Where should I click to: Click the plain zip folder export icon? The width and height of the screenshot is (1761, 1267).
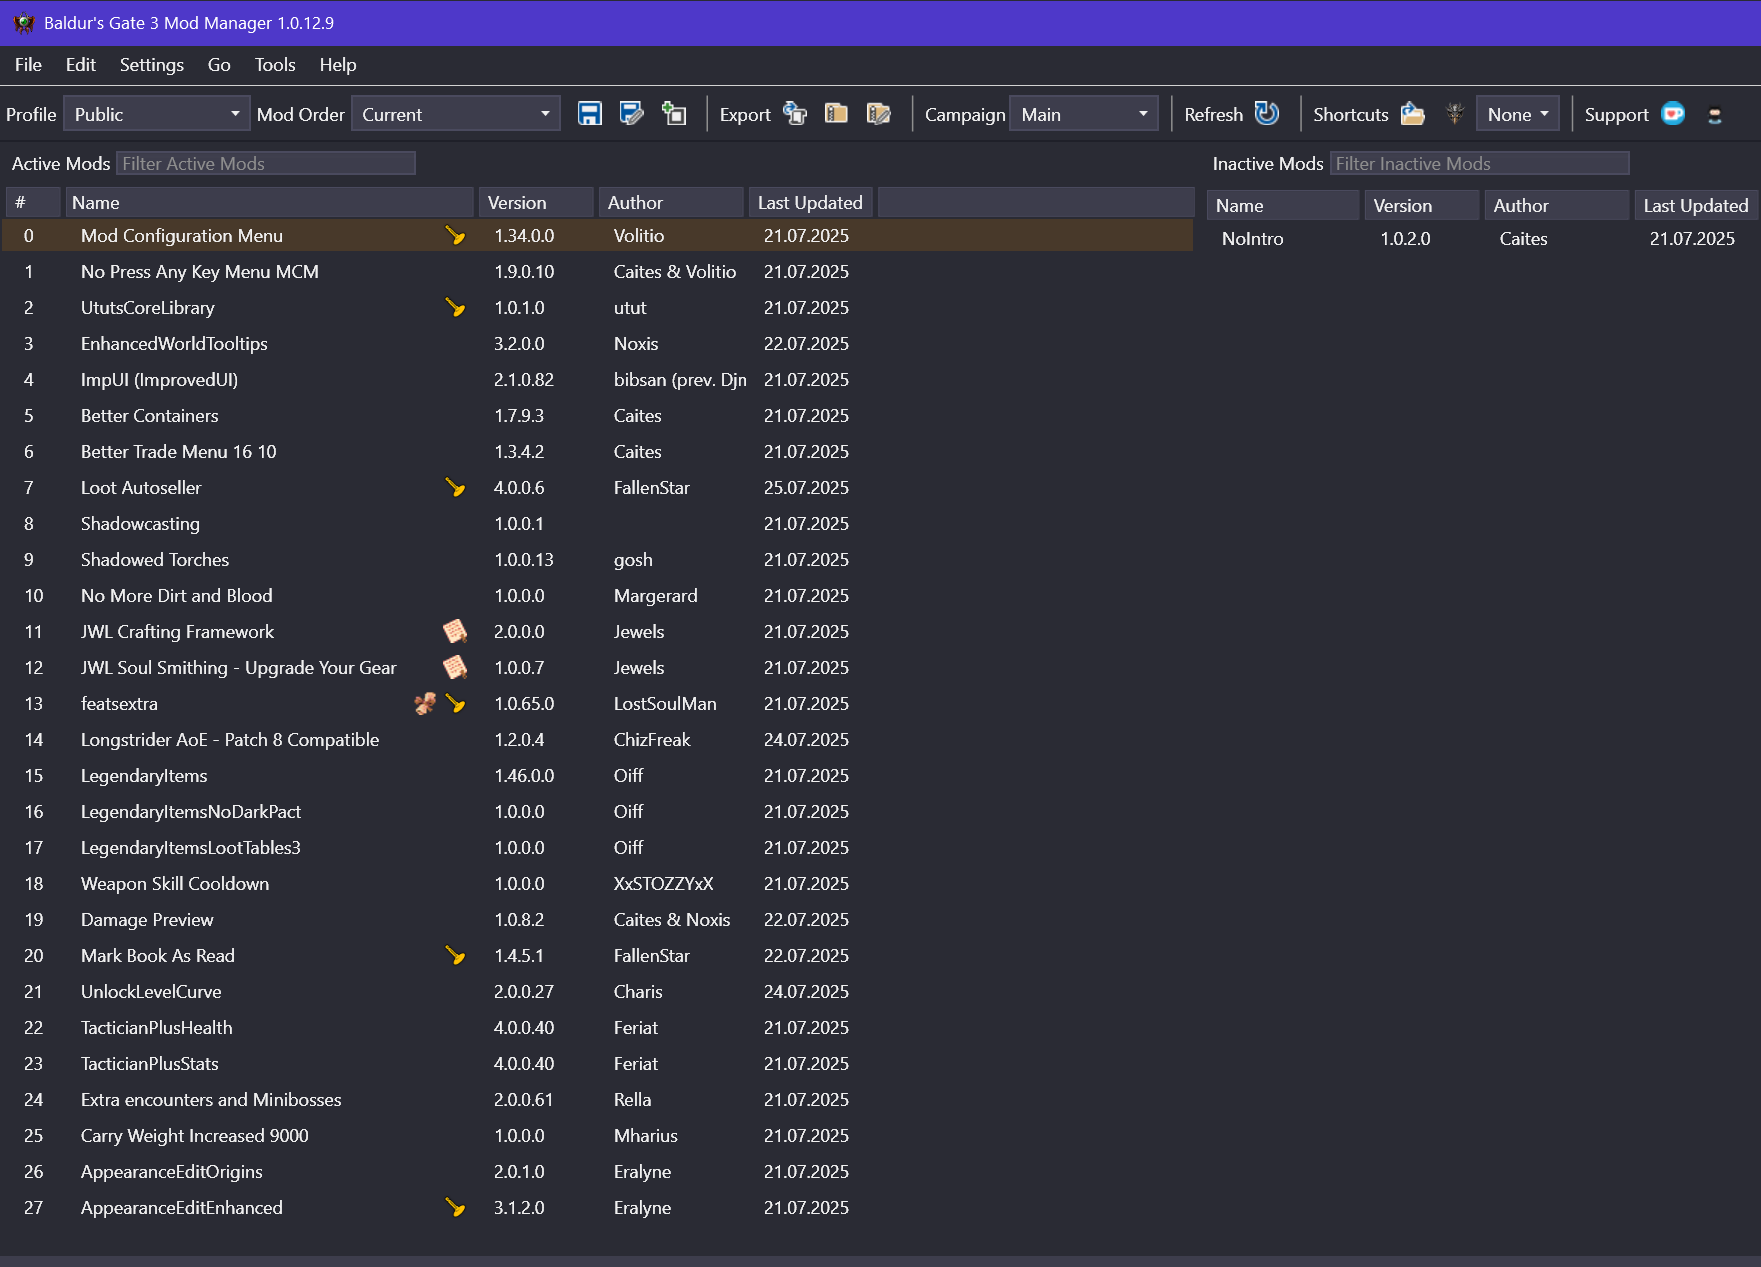[x=837, y=114]
